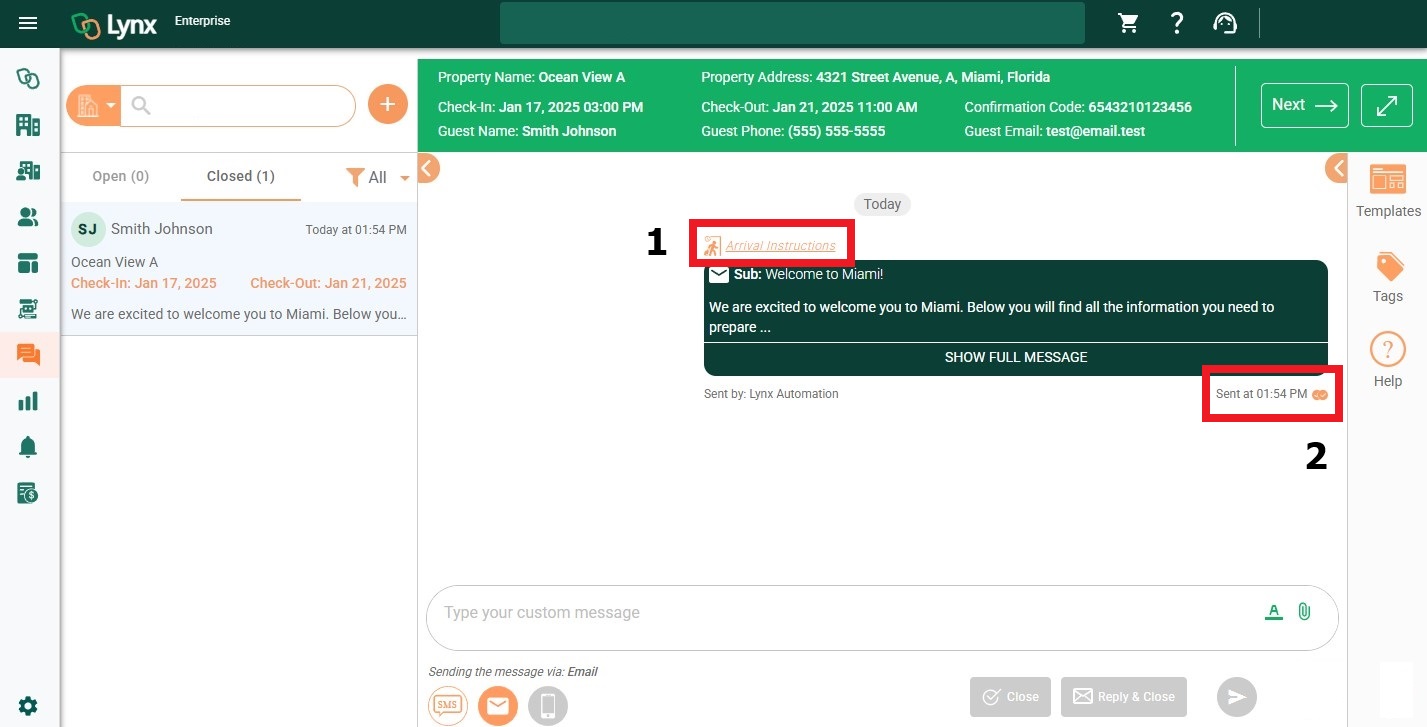Viewport: 1427px width, 727px height.
Task: Select Email as sending channel
Action: (x=498, y=706)
